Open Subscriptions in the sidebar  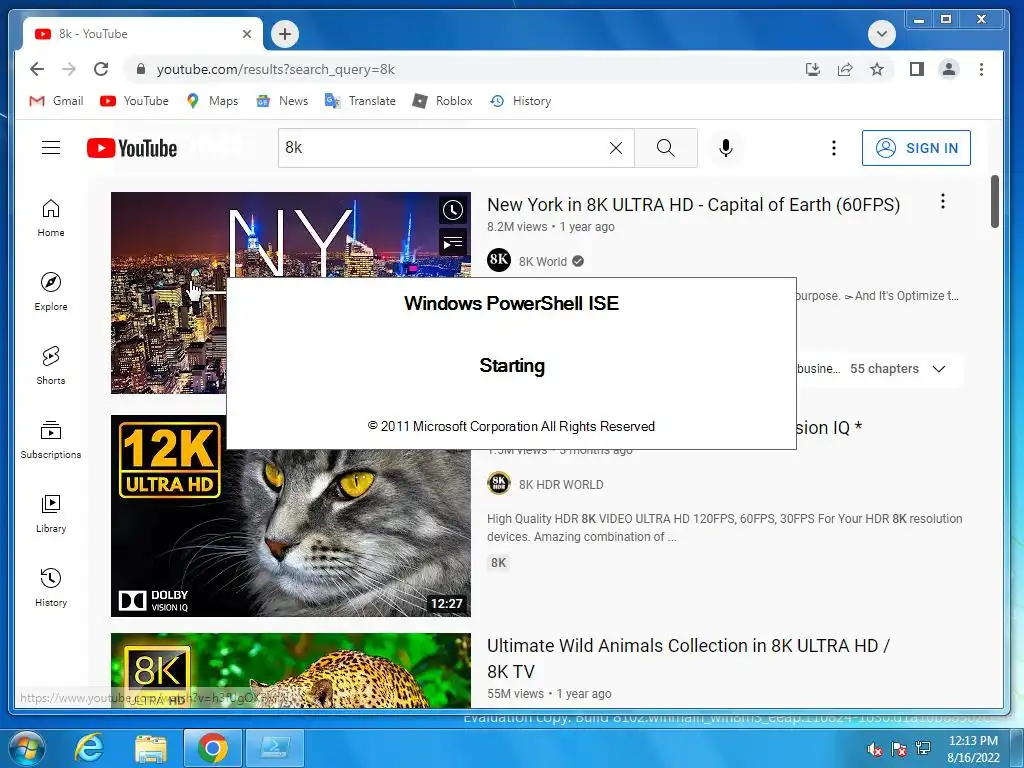tap(51, 440)
